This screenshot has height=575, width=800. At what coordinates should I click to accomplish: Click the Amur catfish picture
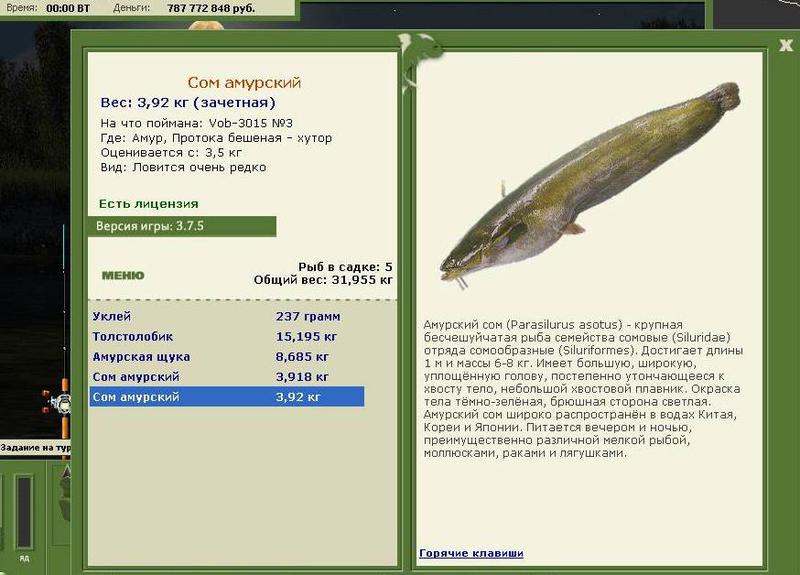[x=590, y=186]
